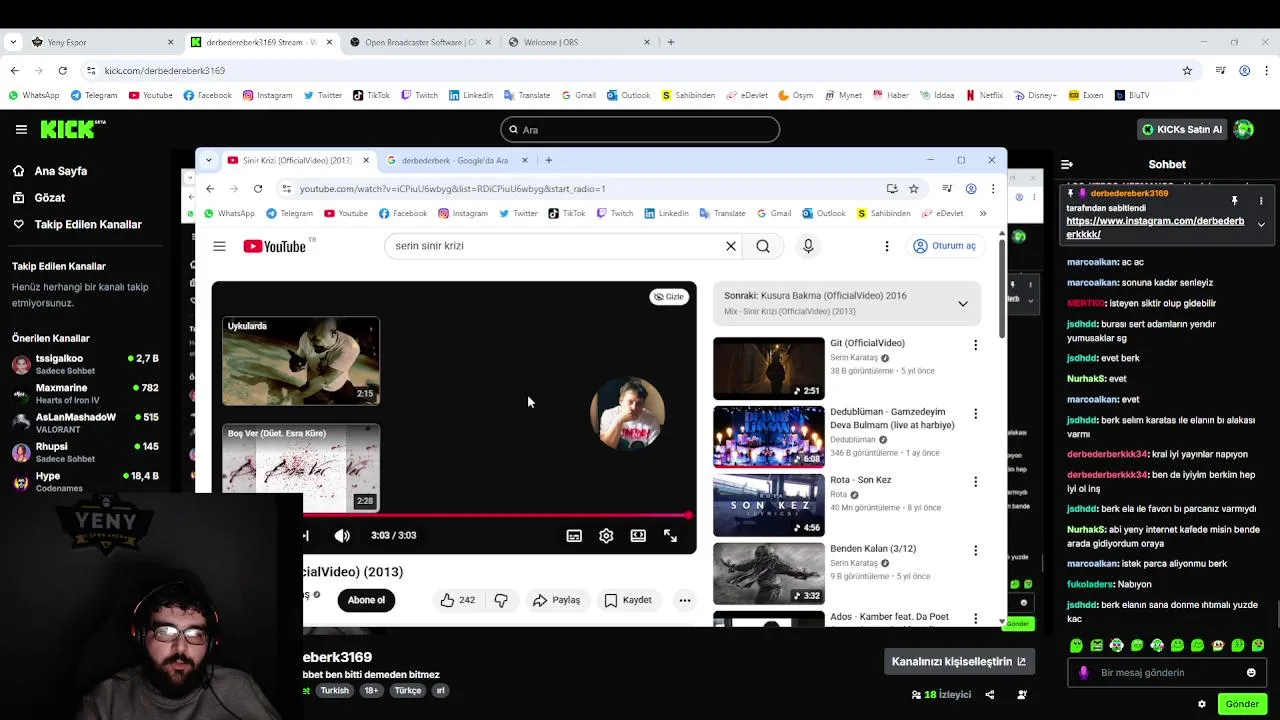Start YouTube voice search microphone
Viewport: 1280px width, 720px height.
point(808,246)
